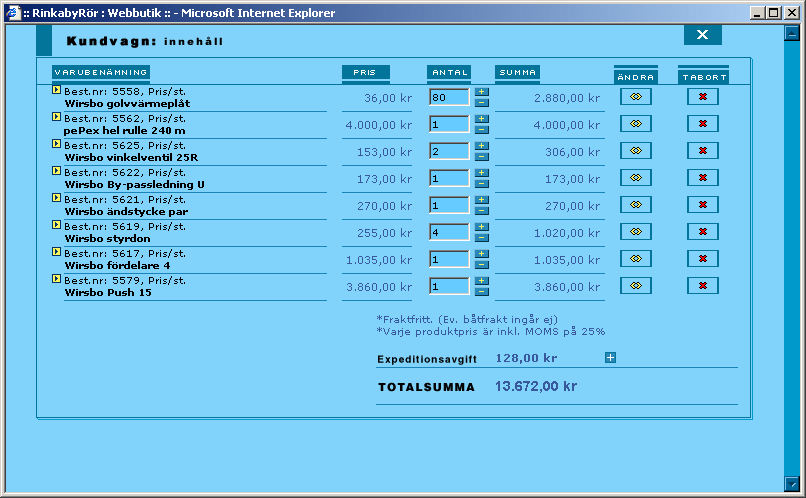The image size is (806, 498).
Task: Close the Kundvagn panel with X
Action: [702, 35]
